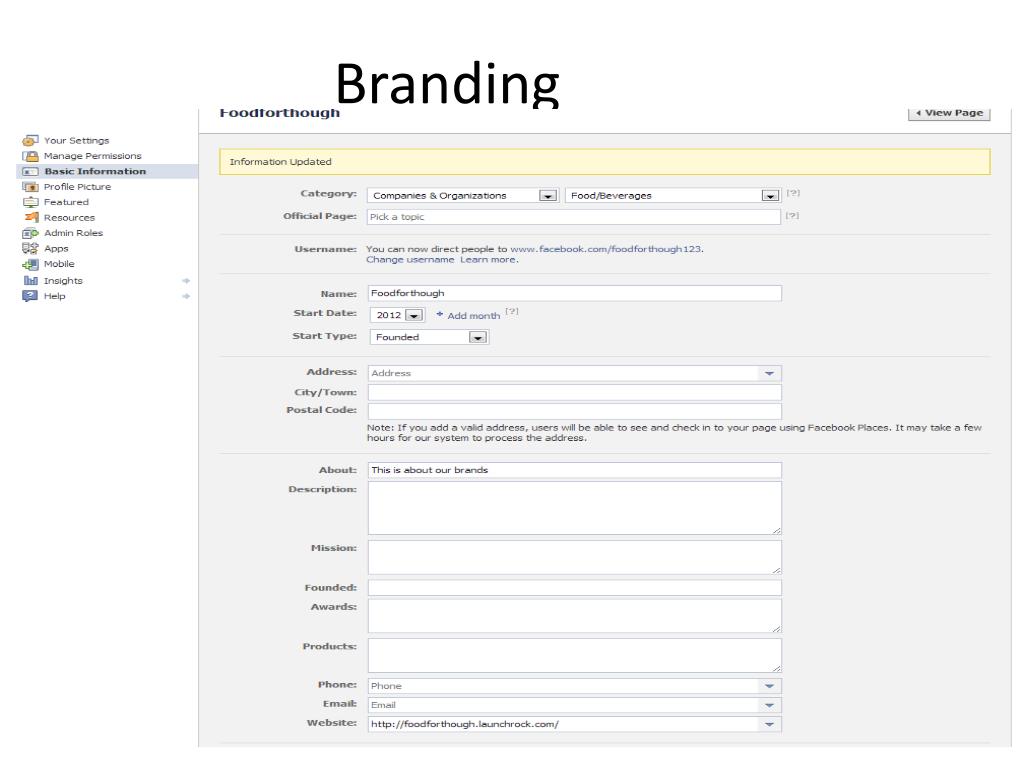Open the Insights section
This screenshot has height=768, width=1024.
pos(63,281)
